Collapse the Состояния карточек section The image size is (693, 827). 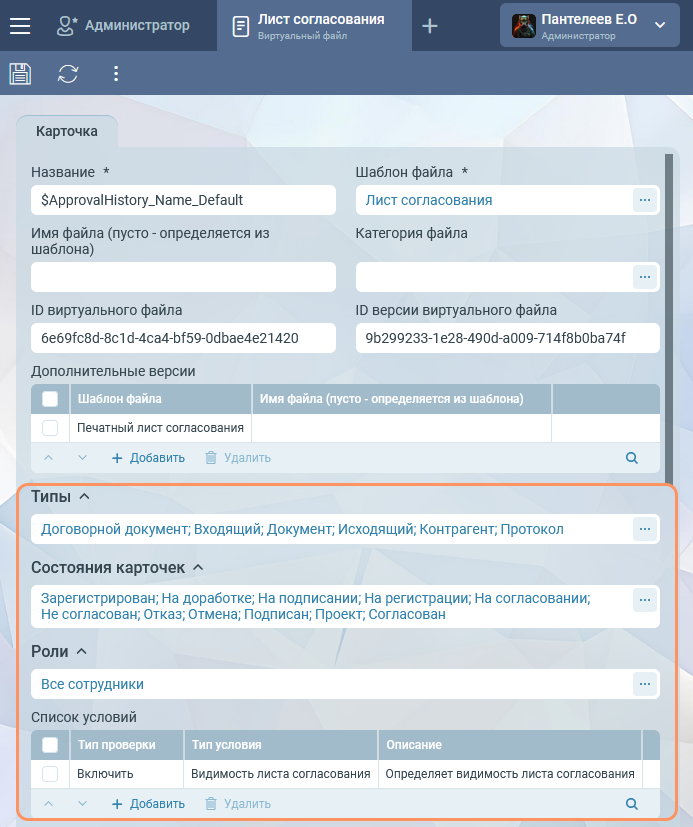[198, 567]
